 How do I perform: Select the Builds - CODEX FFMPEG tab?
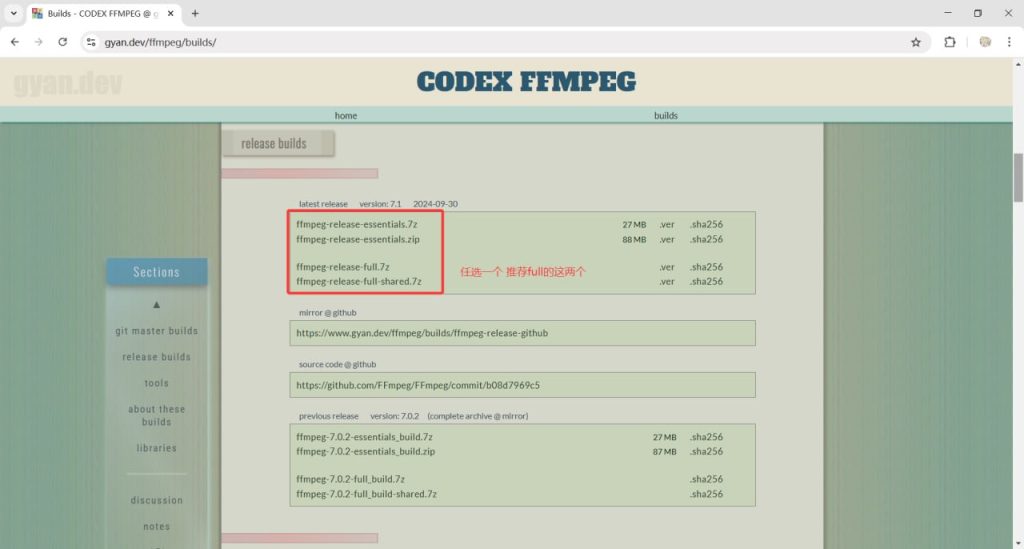coord(104,13)
